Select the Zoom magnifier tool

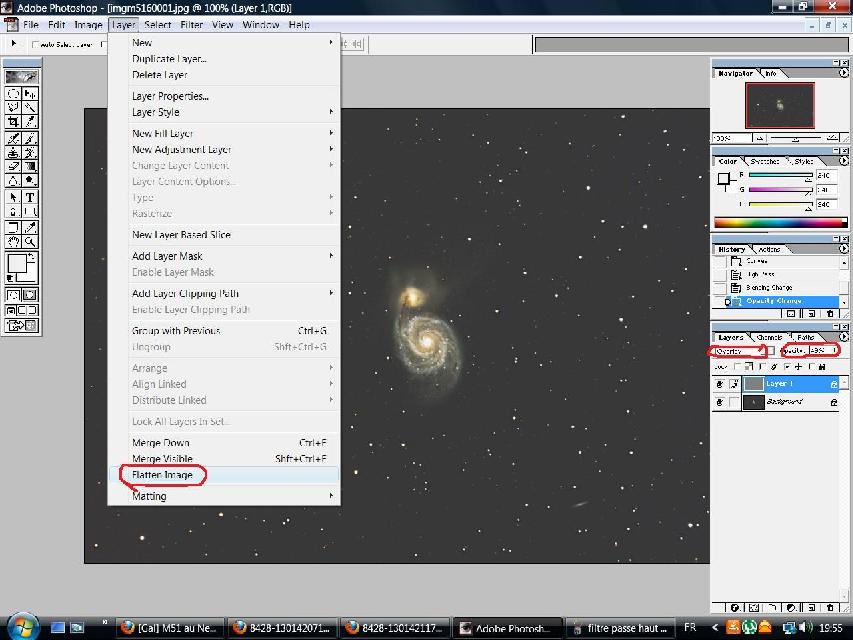coord(30,242)
